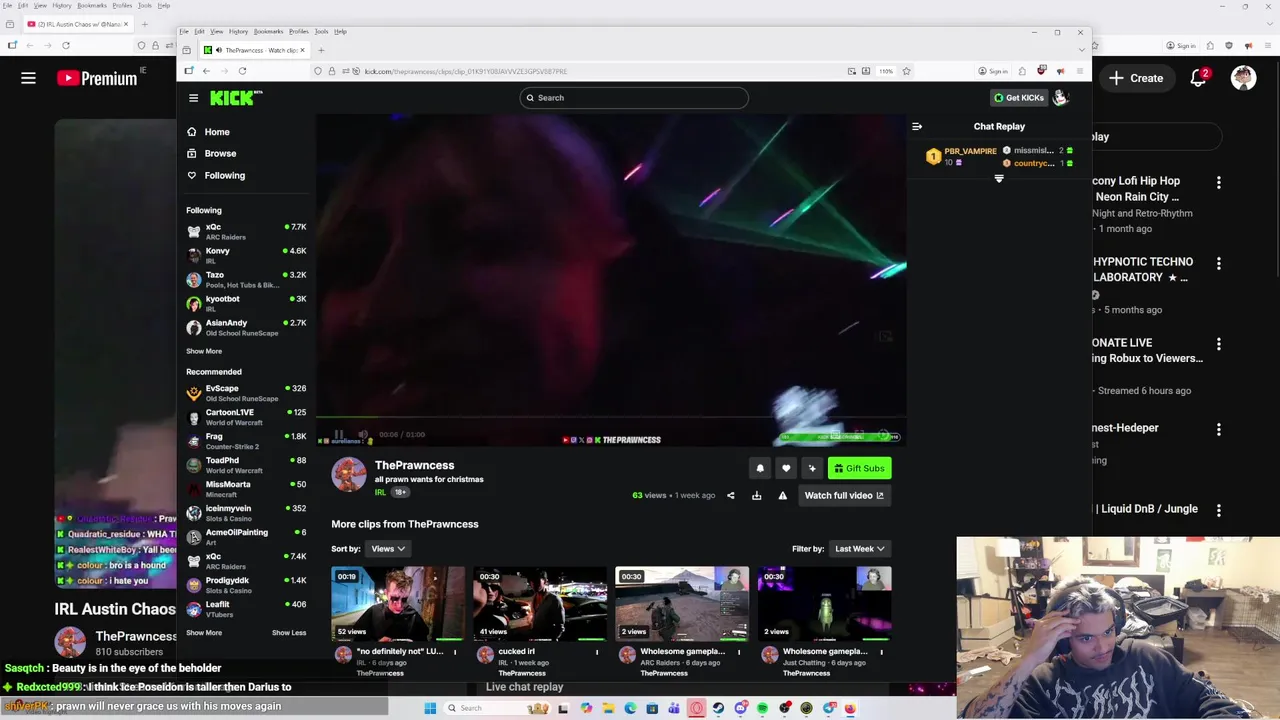This screenshot has width=1280, height=720.
Task: Select ThePrawncess clip browser tab
Action: (255, 50)
